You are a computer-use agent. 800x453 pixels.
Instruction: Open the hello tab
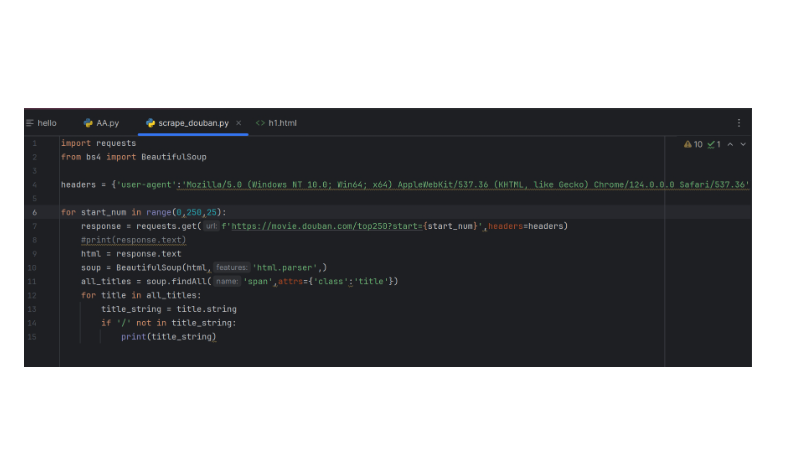point(46,123)
